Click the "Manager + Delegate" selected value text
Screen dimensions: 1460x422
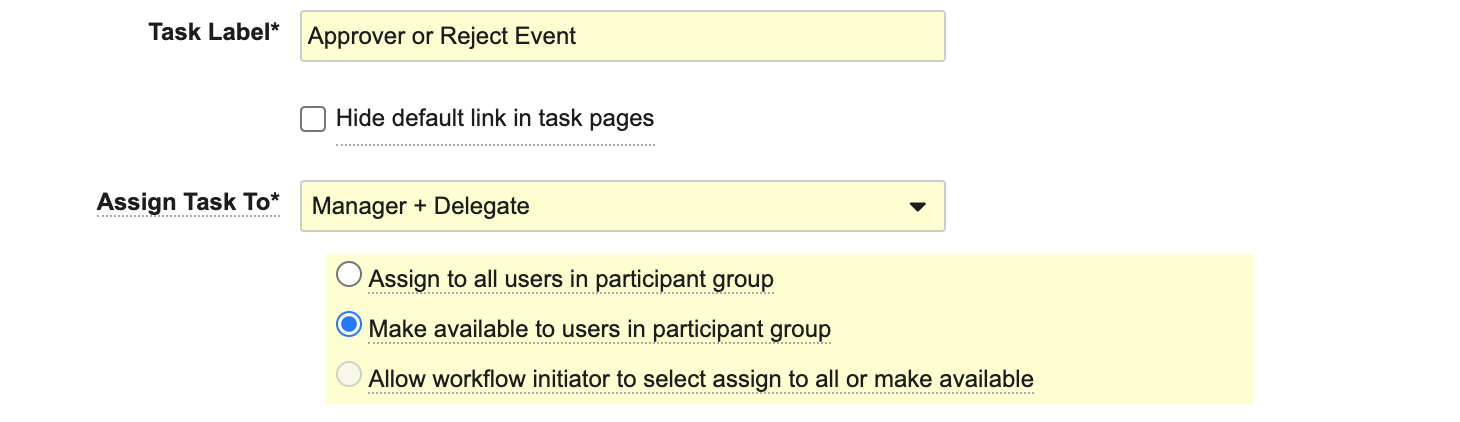point(420,207)
